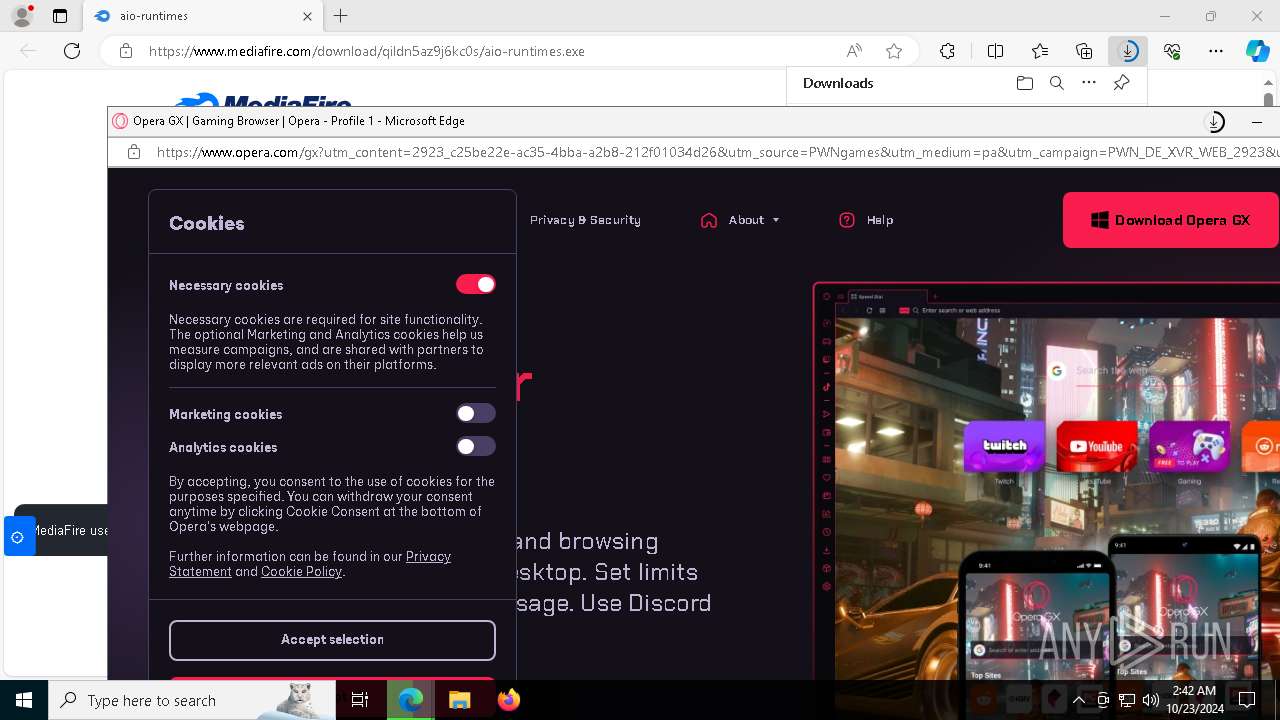
Task: Open clock showing 2:42 AM
Action: [x=1194, y=700]
